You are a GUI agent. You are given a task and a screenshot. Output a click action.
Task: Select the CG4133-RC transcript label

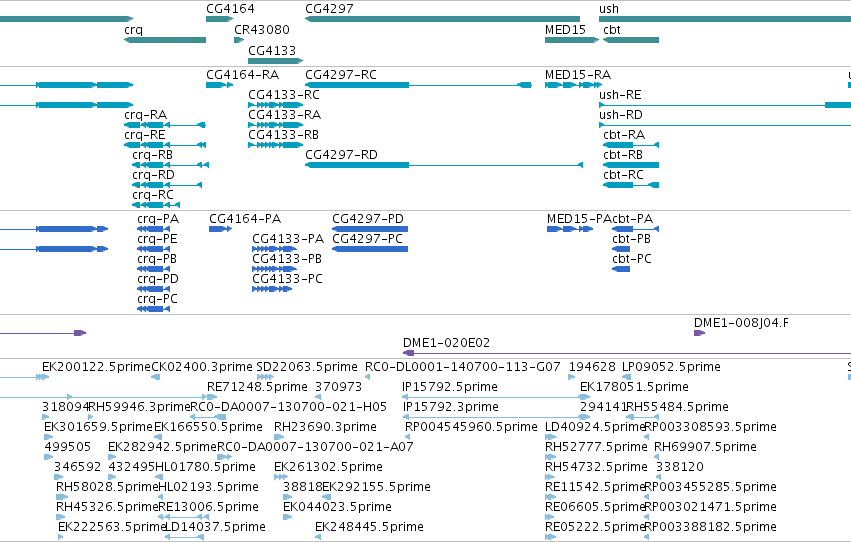click(284, 94)
